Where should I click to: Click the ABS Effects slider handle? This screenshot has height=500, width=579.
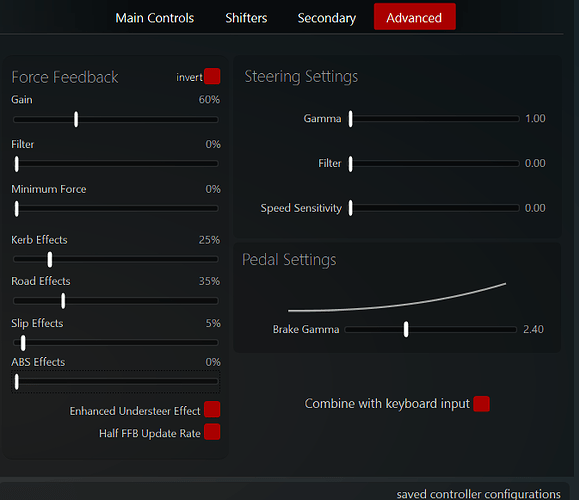[17, 382]
